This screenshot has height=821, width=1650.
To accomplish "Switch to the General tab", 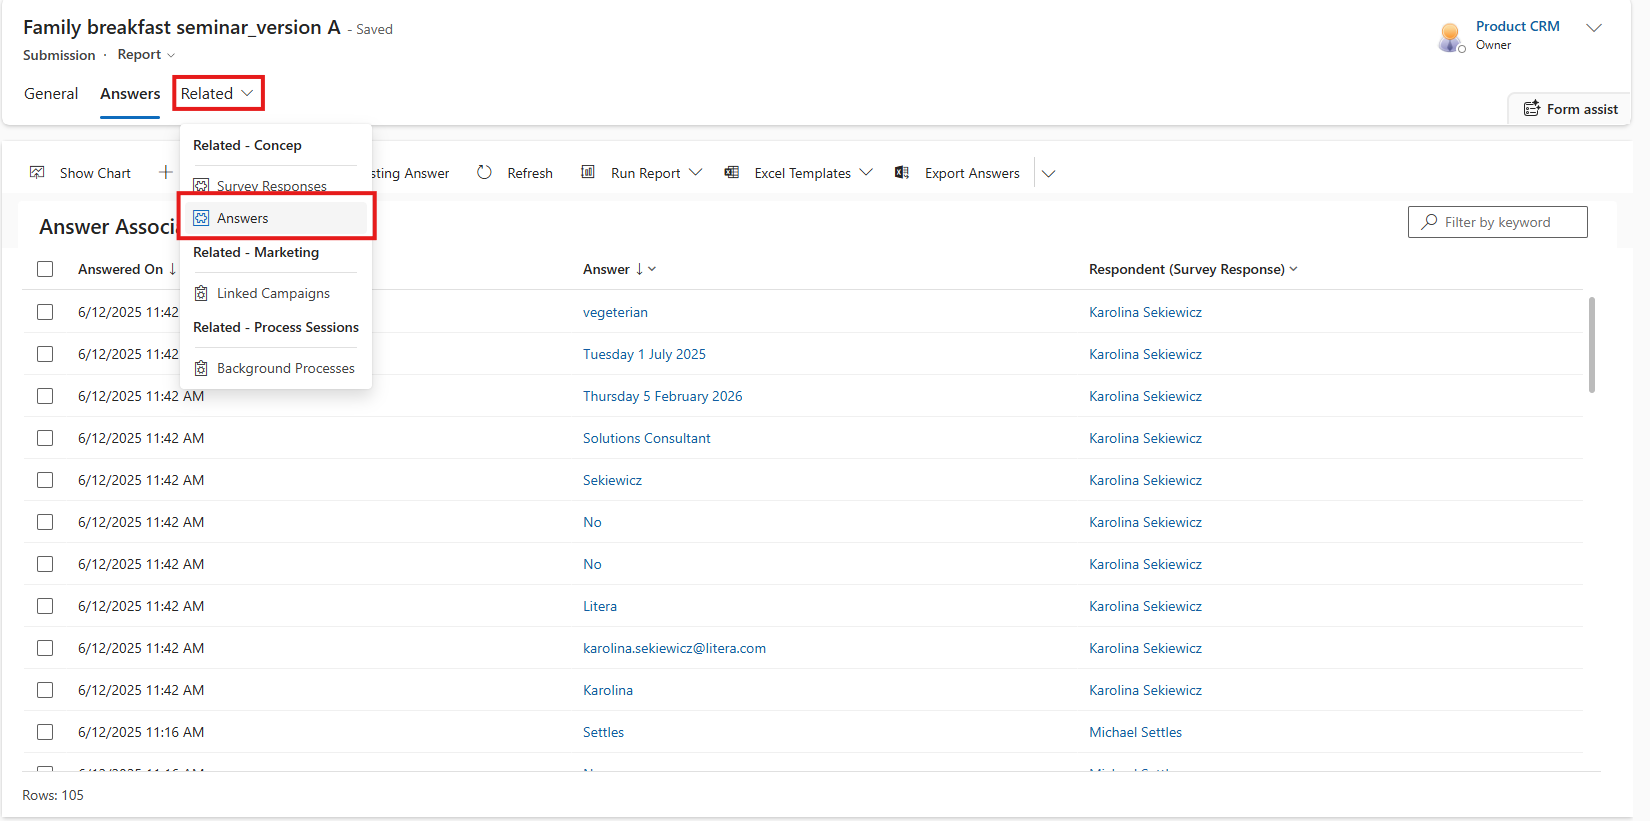I will point(51,93).
